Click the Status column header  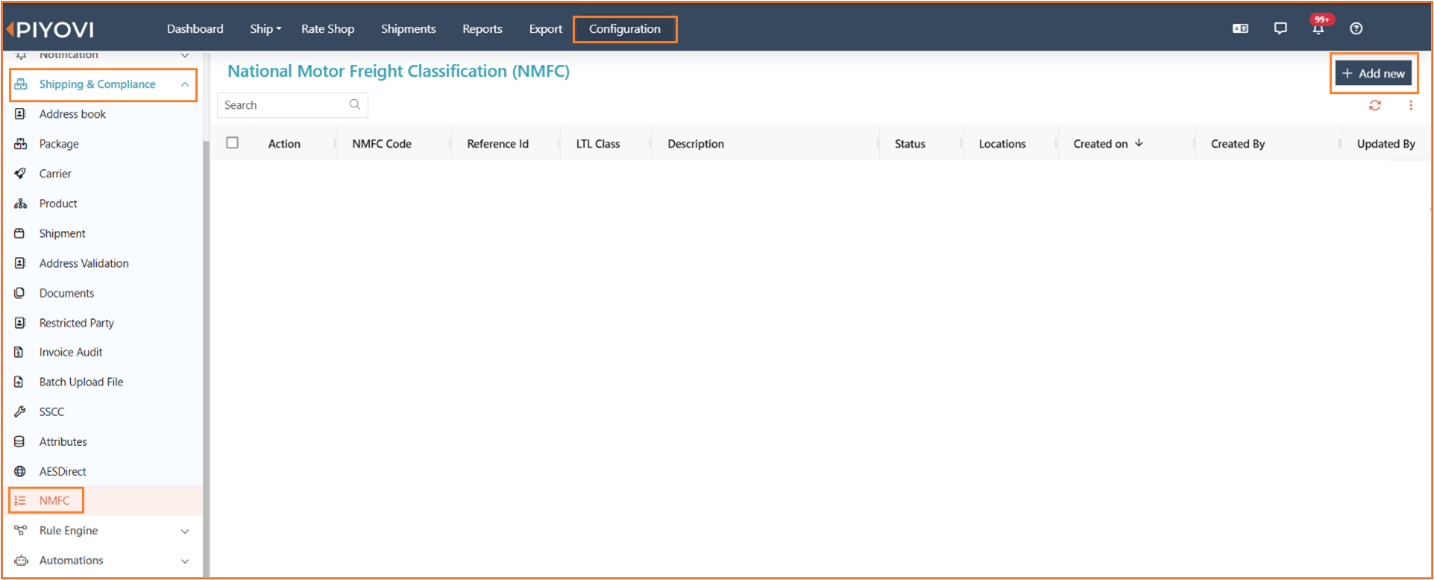[910, 144]
